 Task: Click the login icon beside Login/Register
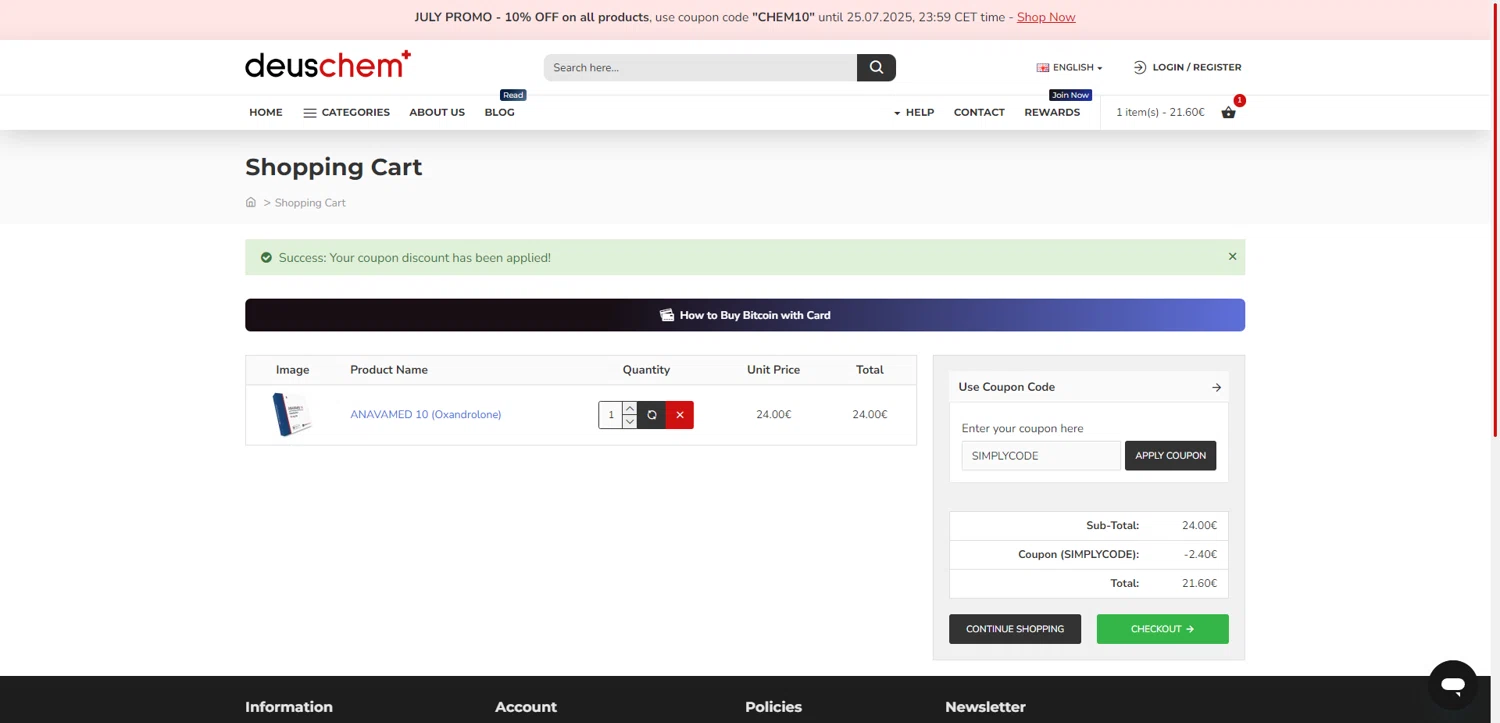(x=1139, y=67)
